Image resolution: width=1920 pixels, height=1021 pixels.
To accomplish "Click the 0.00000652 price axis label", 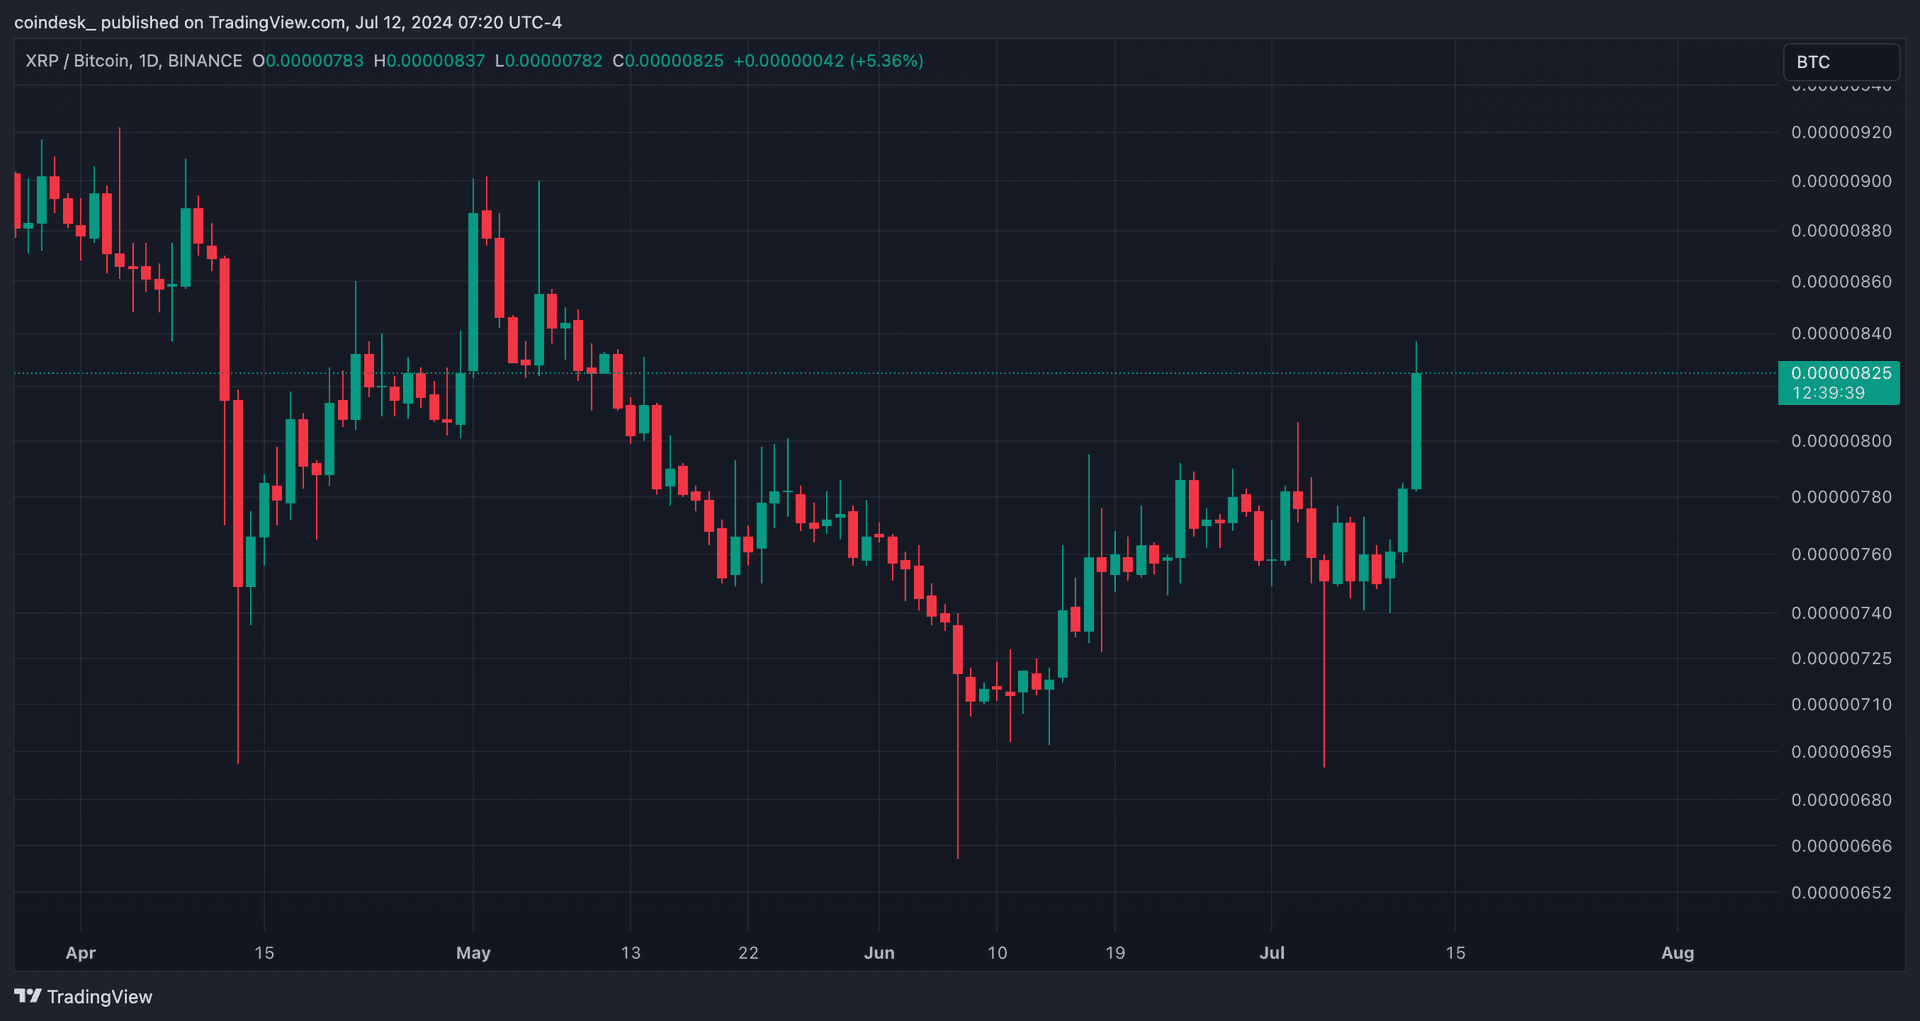I will (x=1841, y=892).
